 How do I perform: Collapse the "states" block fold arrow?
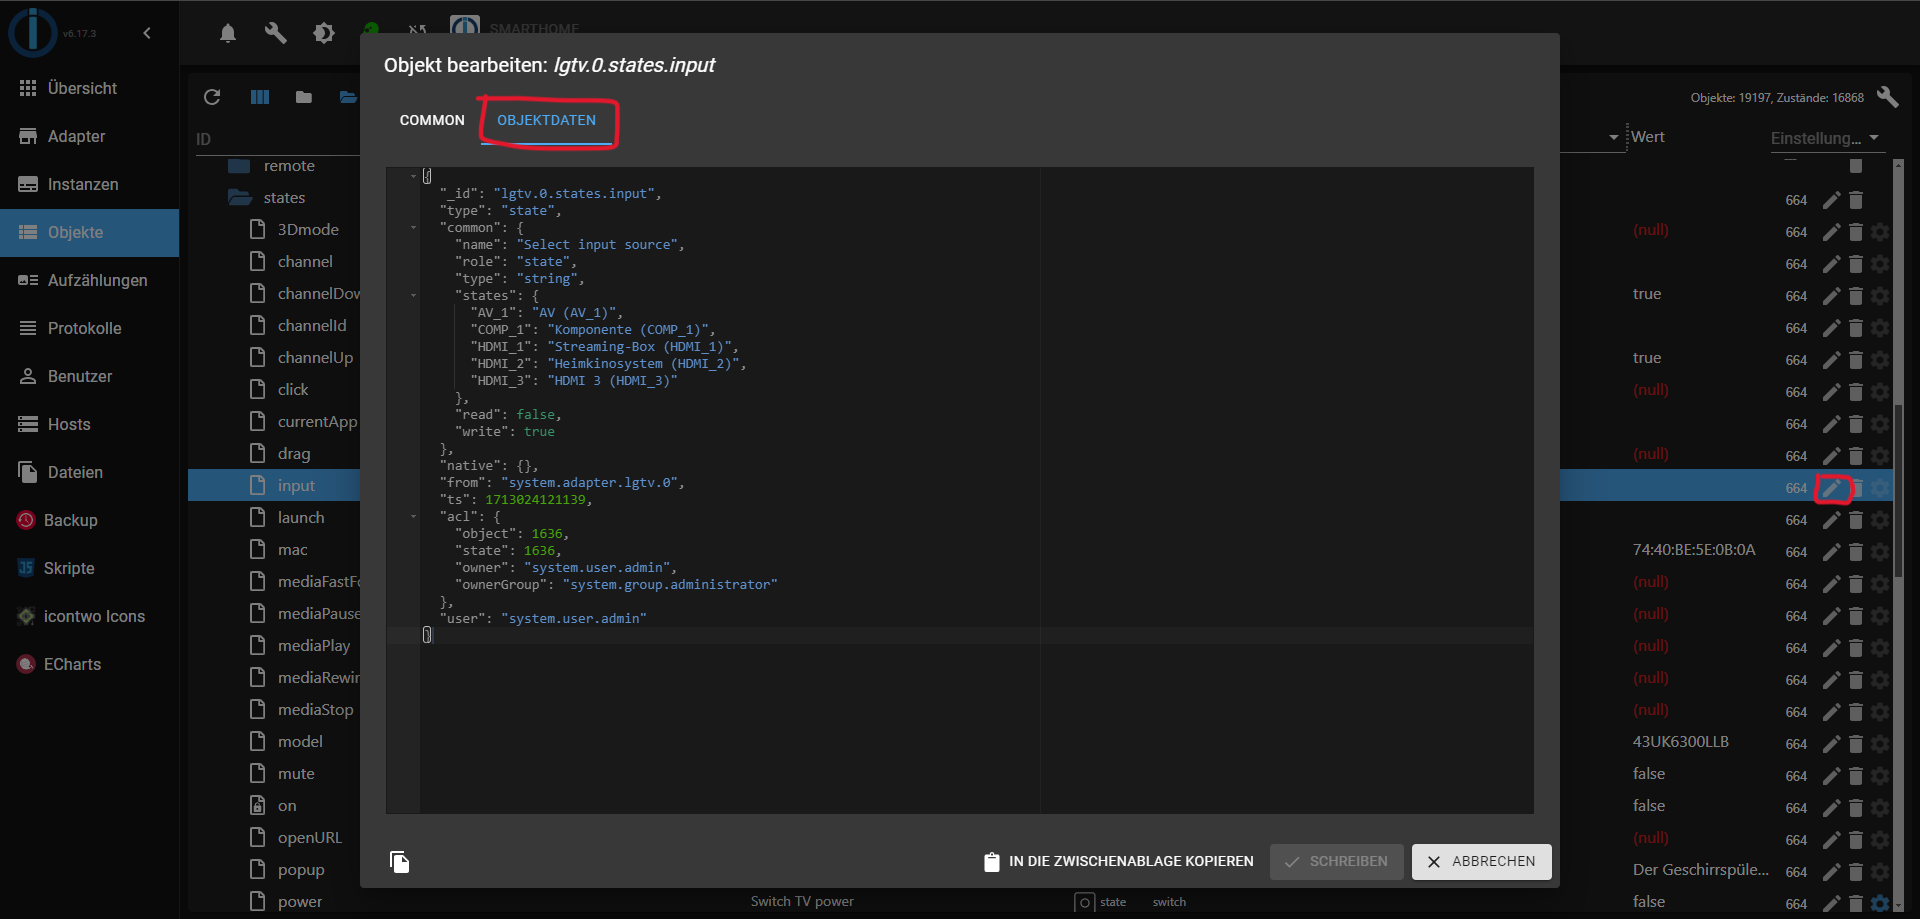(x=413, y=295)
